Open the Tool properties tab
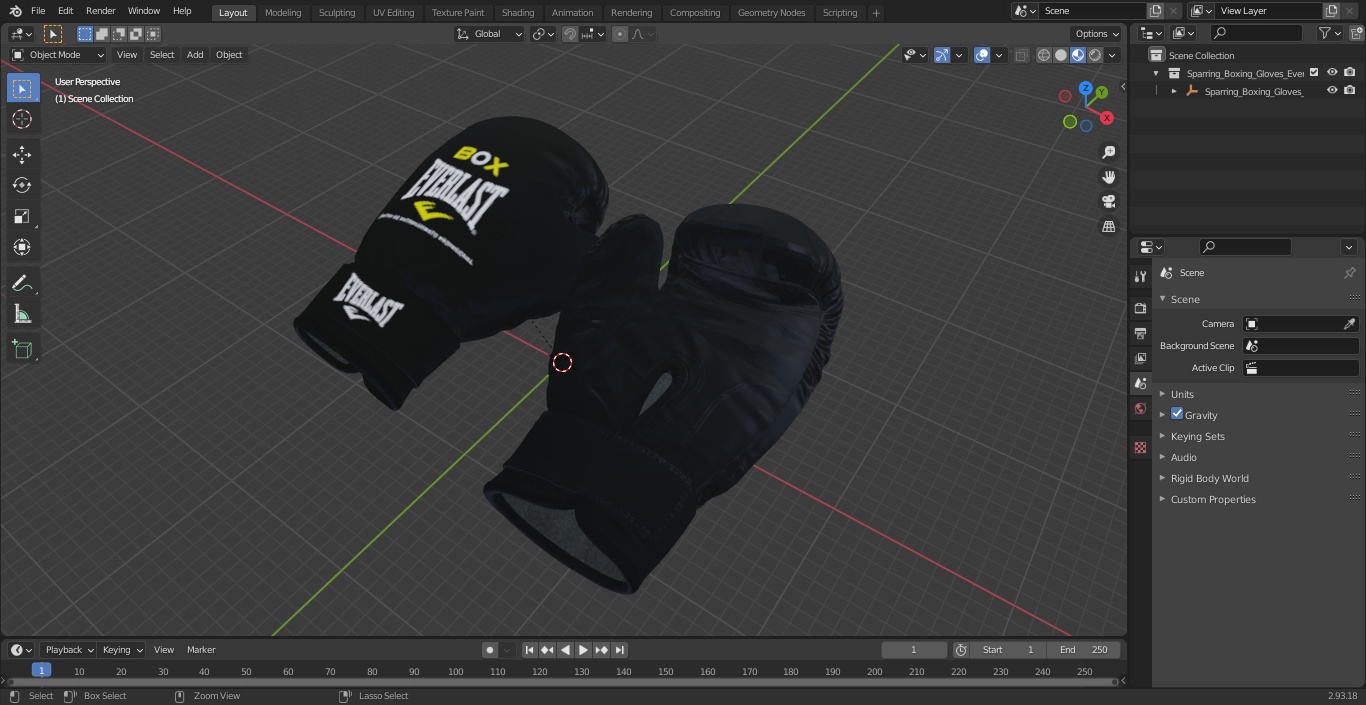Screen dimensions: 1366x705 click(x=1140, y=277)
